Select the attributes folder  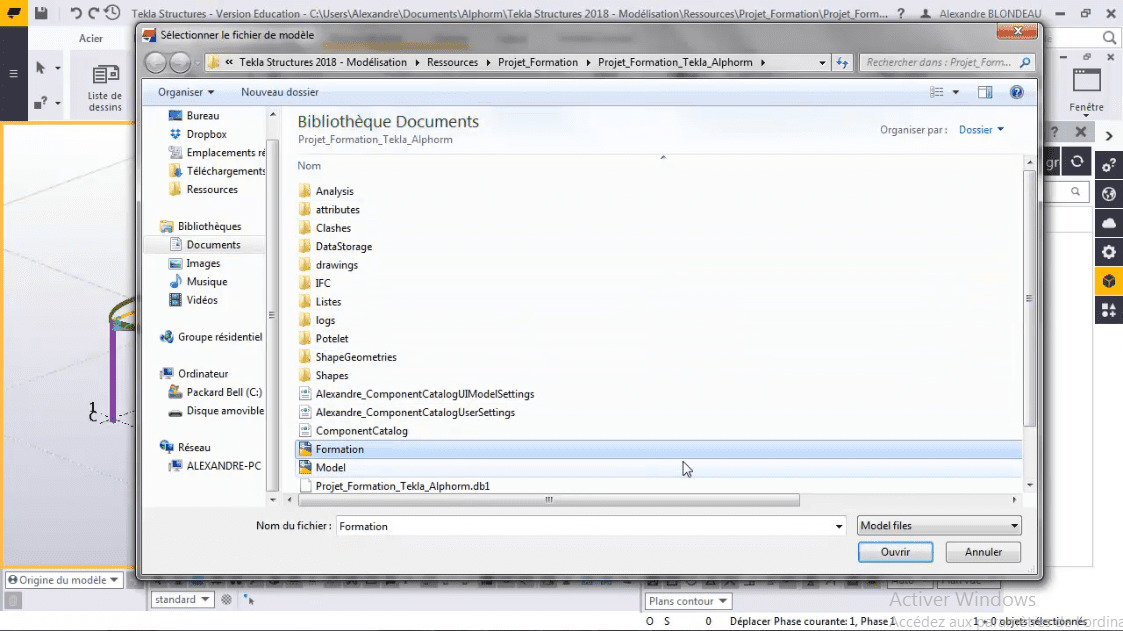coord(337,210)
